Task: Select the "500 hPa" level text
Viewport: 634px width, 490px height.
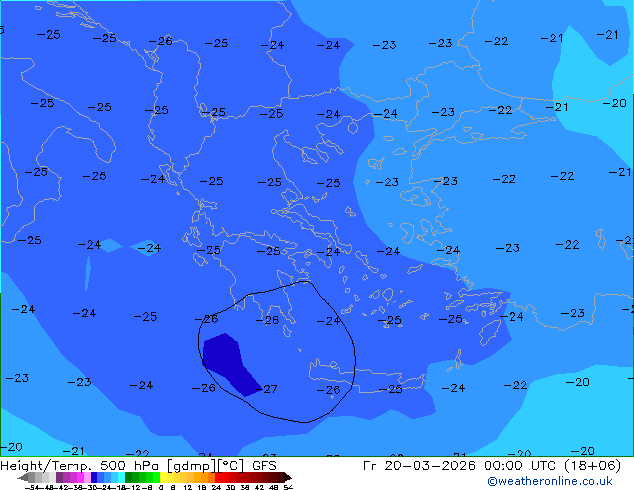Action: pos(129,466)
